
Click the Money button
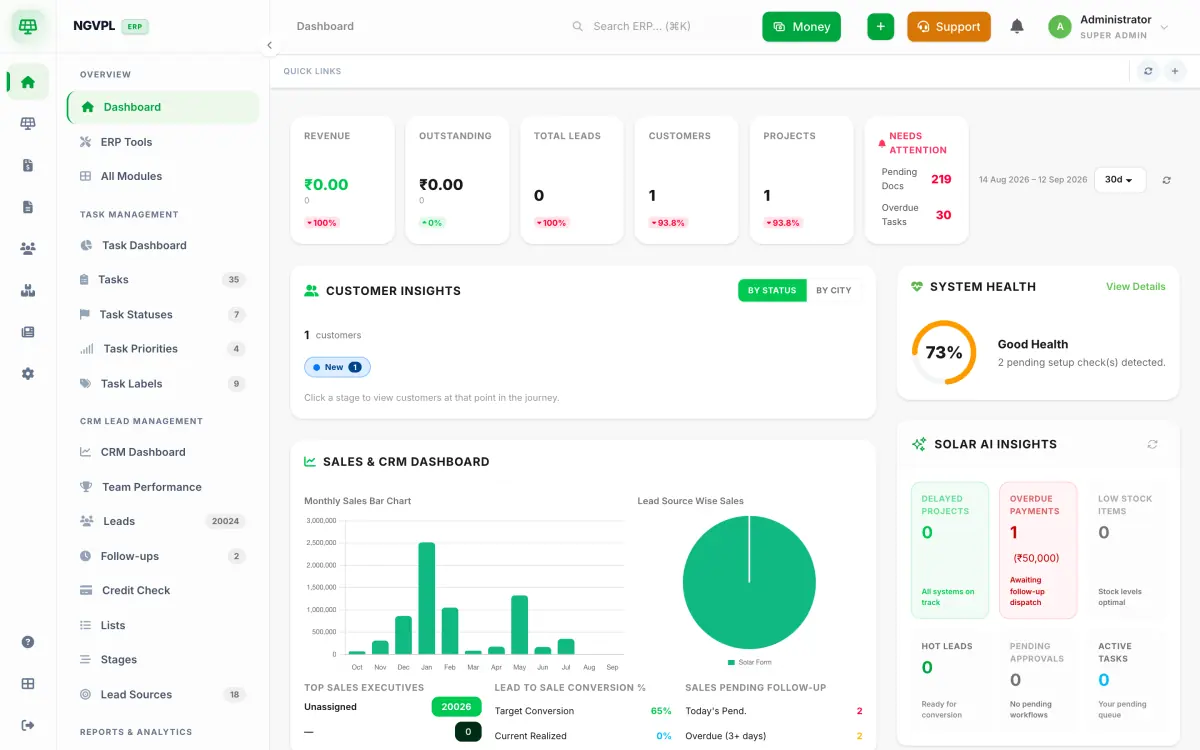point(801,27)
